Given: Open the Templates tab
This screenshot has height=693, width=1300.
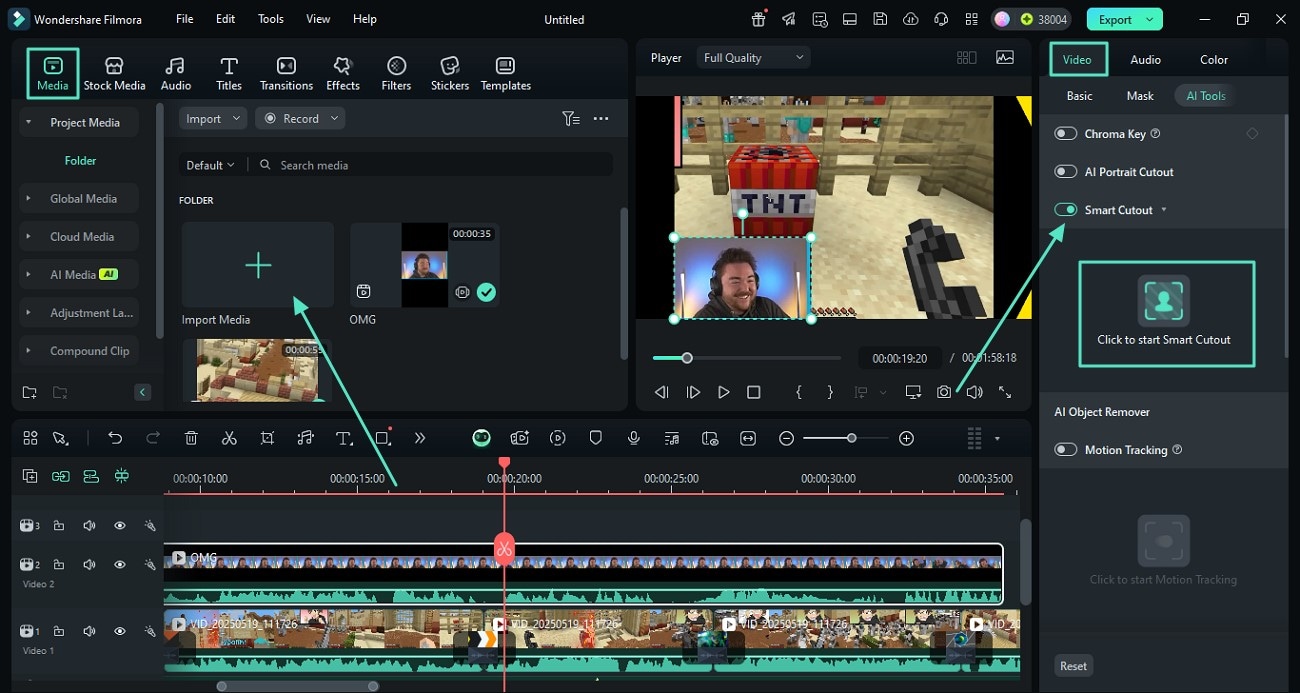Looking at the screenshot, I should [x=506, y=73].
